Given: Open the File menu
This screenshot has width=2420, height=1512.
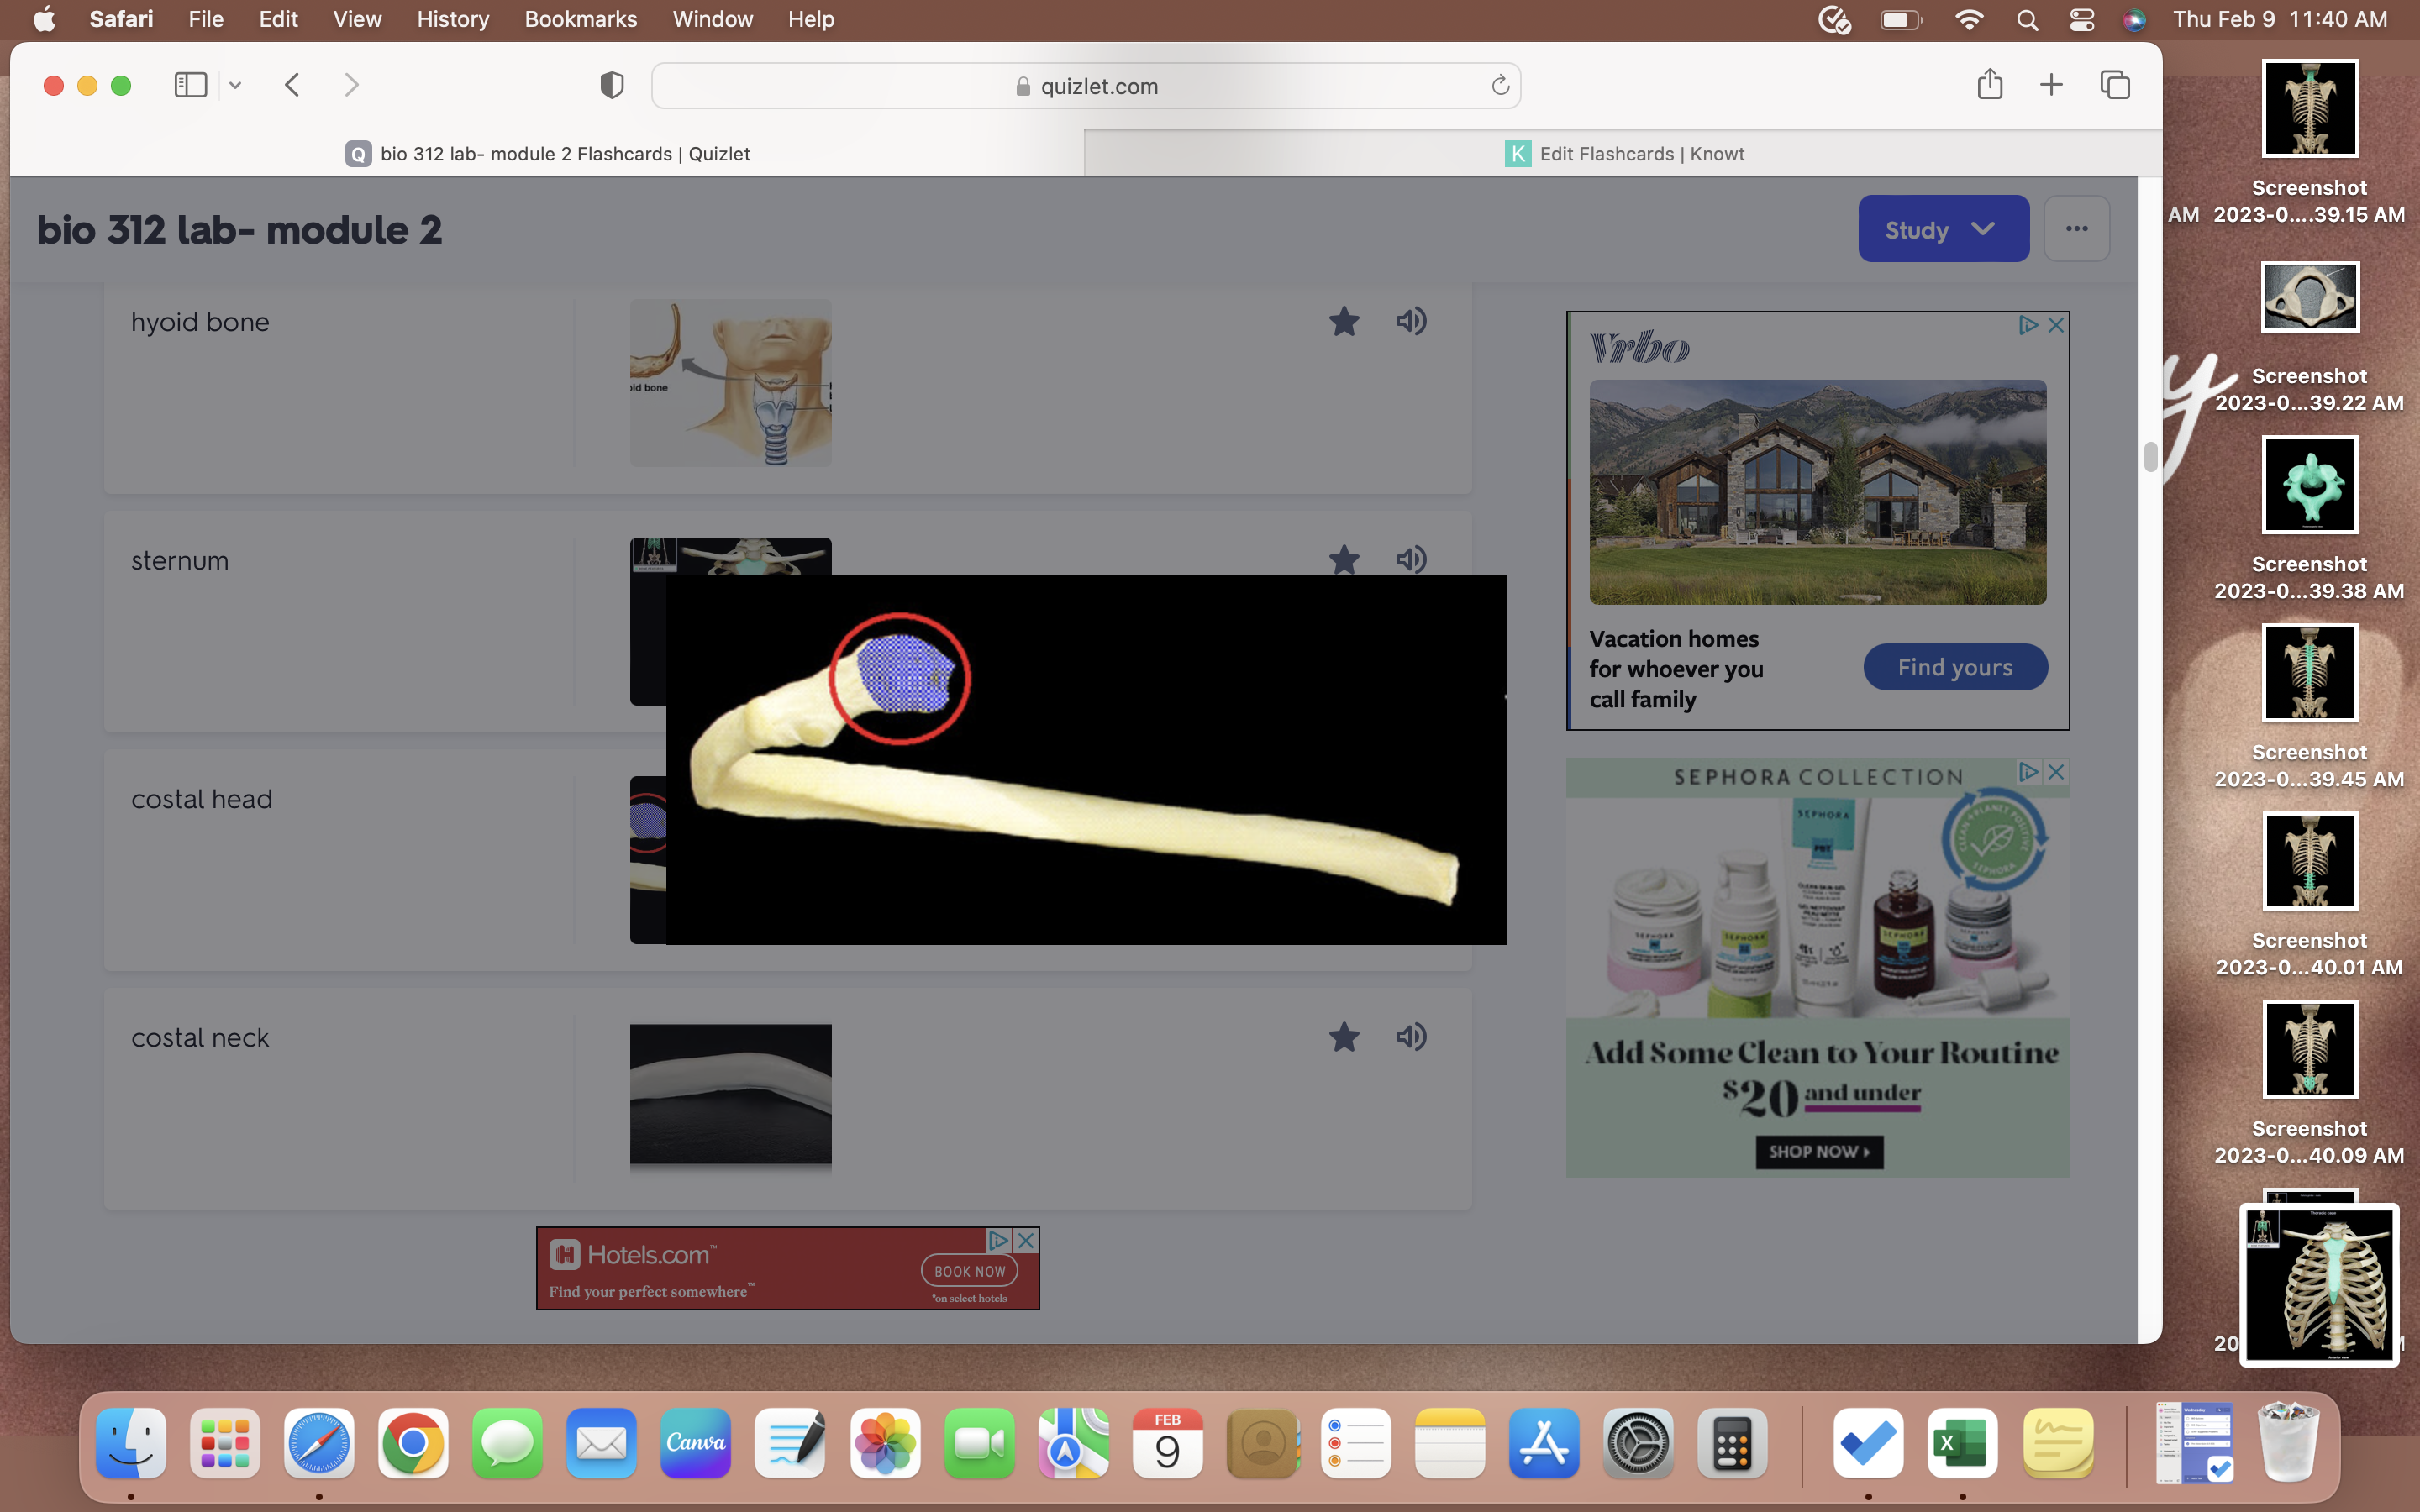Looking at the screenshot, I should [206, 19].
